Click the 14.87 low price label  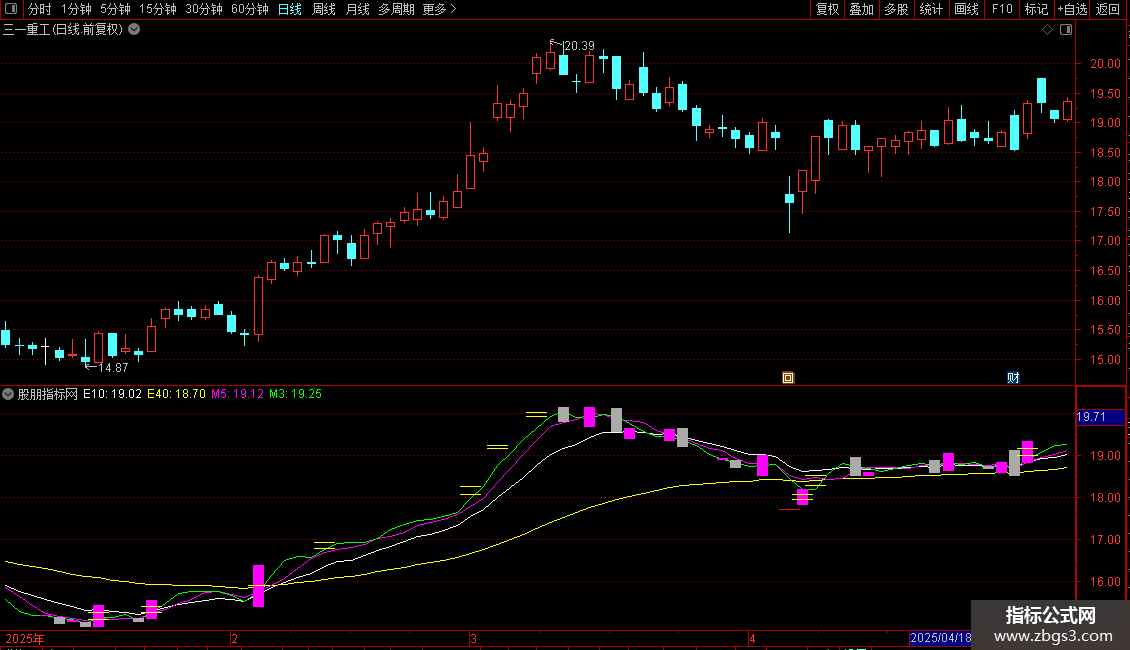113,368
